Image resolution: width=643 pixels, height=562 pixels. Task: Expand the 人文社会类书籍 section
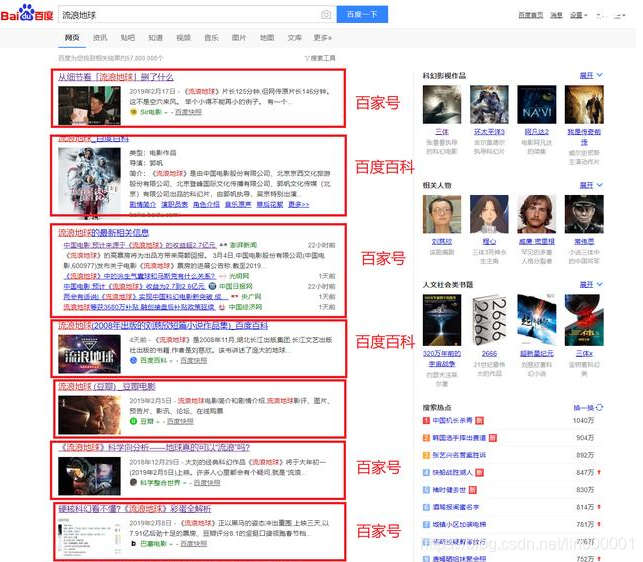point(591,285)
